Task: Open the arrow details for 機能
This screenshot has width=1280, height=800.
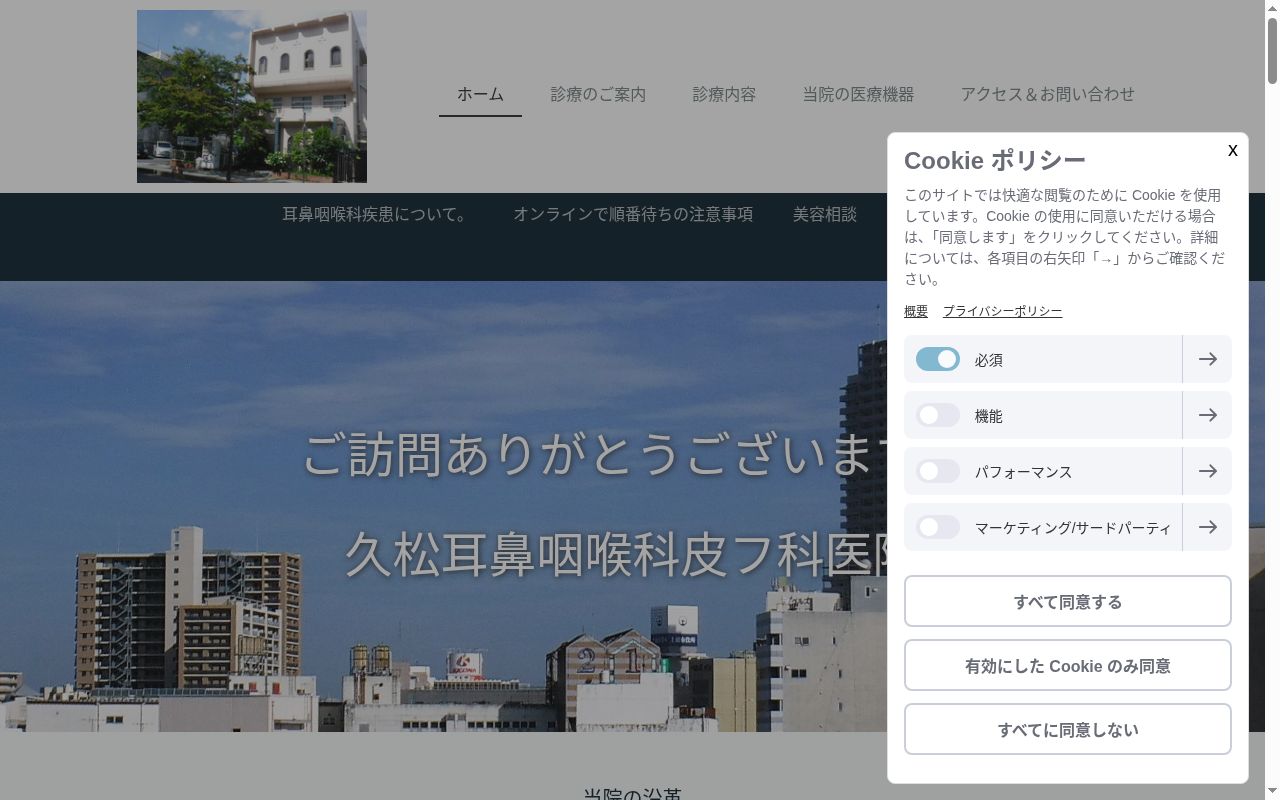Action: pyautogui.click(x=1207, y=415)
